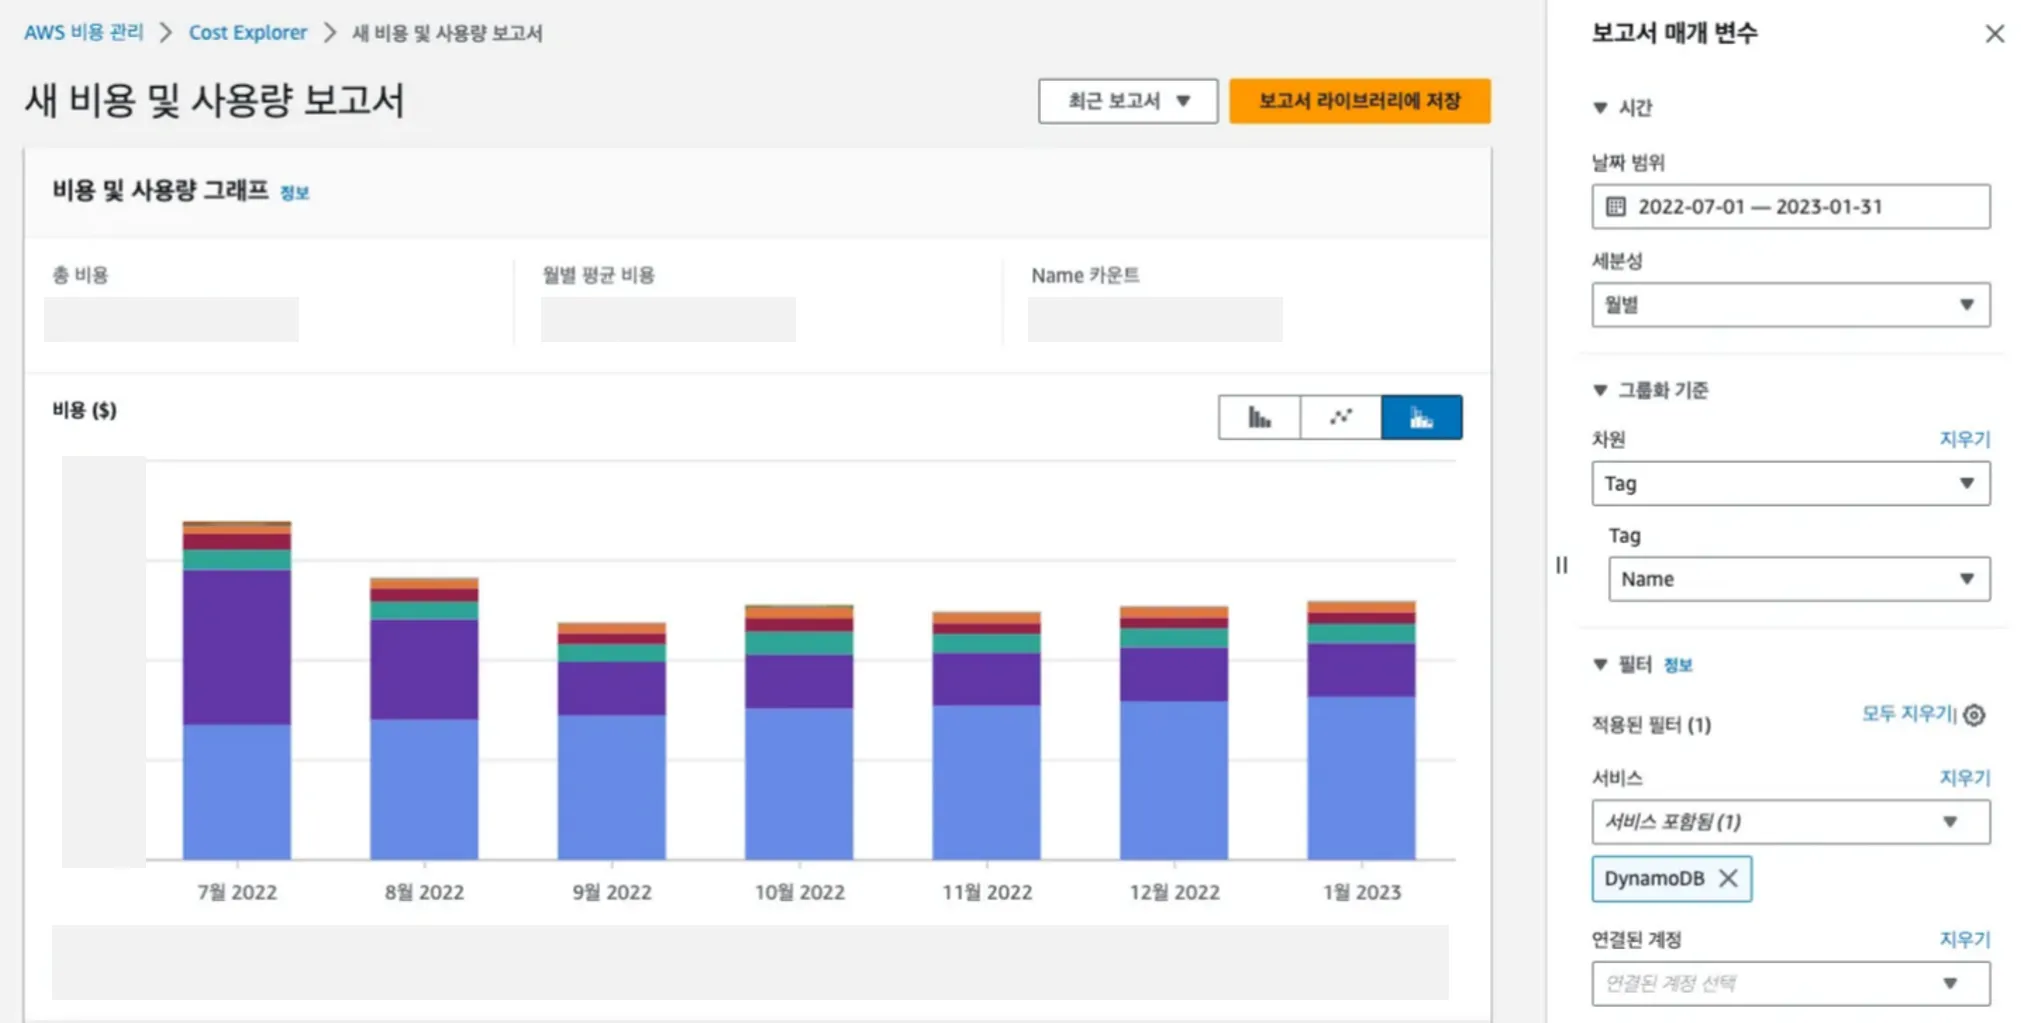Navigate to Cost Explorer via breadcrumb
Screen dimensions: 2021x1023
tap(248, 32)
